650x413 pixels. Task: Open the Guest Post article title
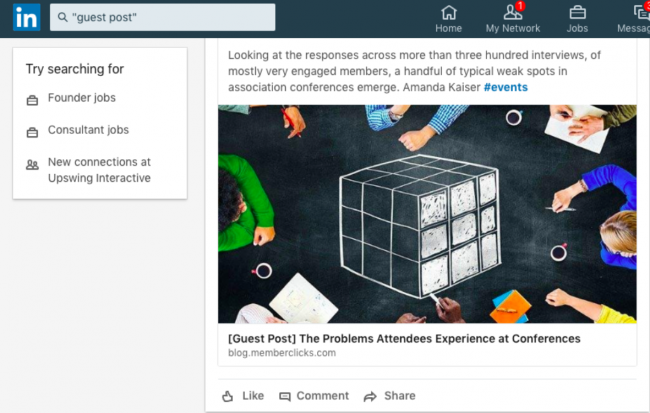(x=404, y=339)
